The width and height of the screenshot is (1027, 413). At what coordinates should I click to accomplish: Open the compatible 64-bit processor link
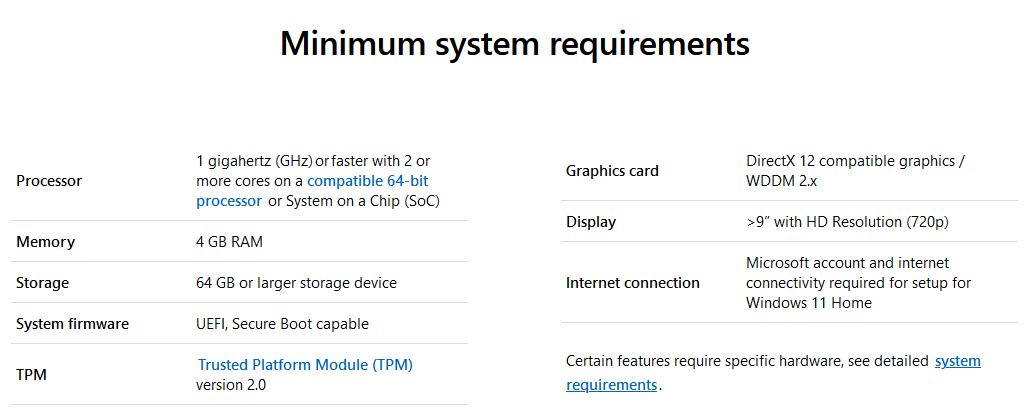coord(368,181)
